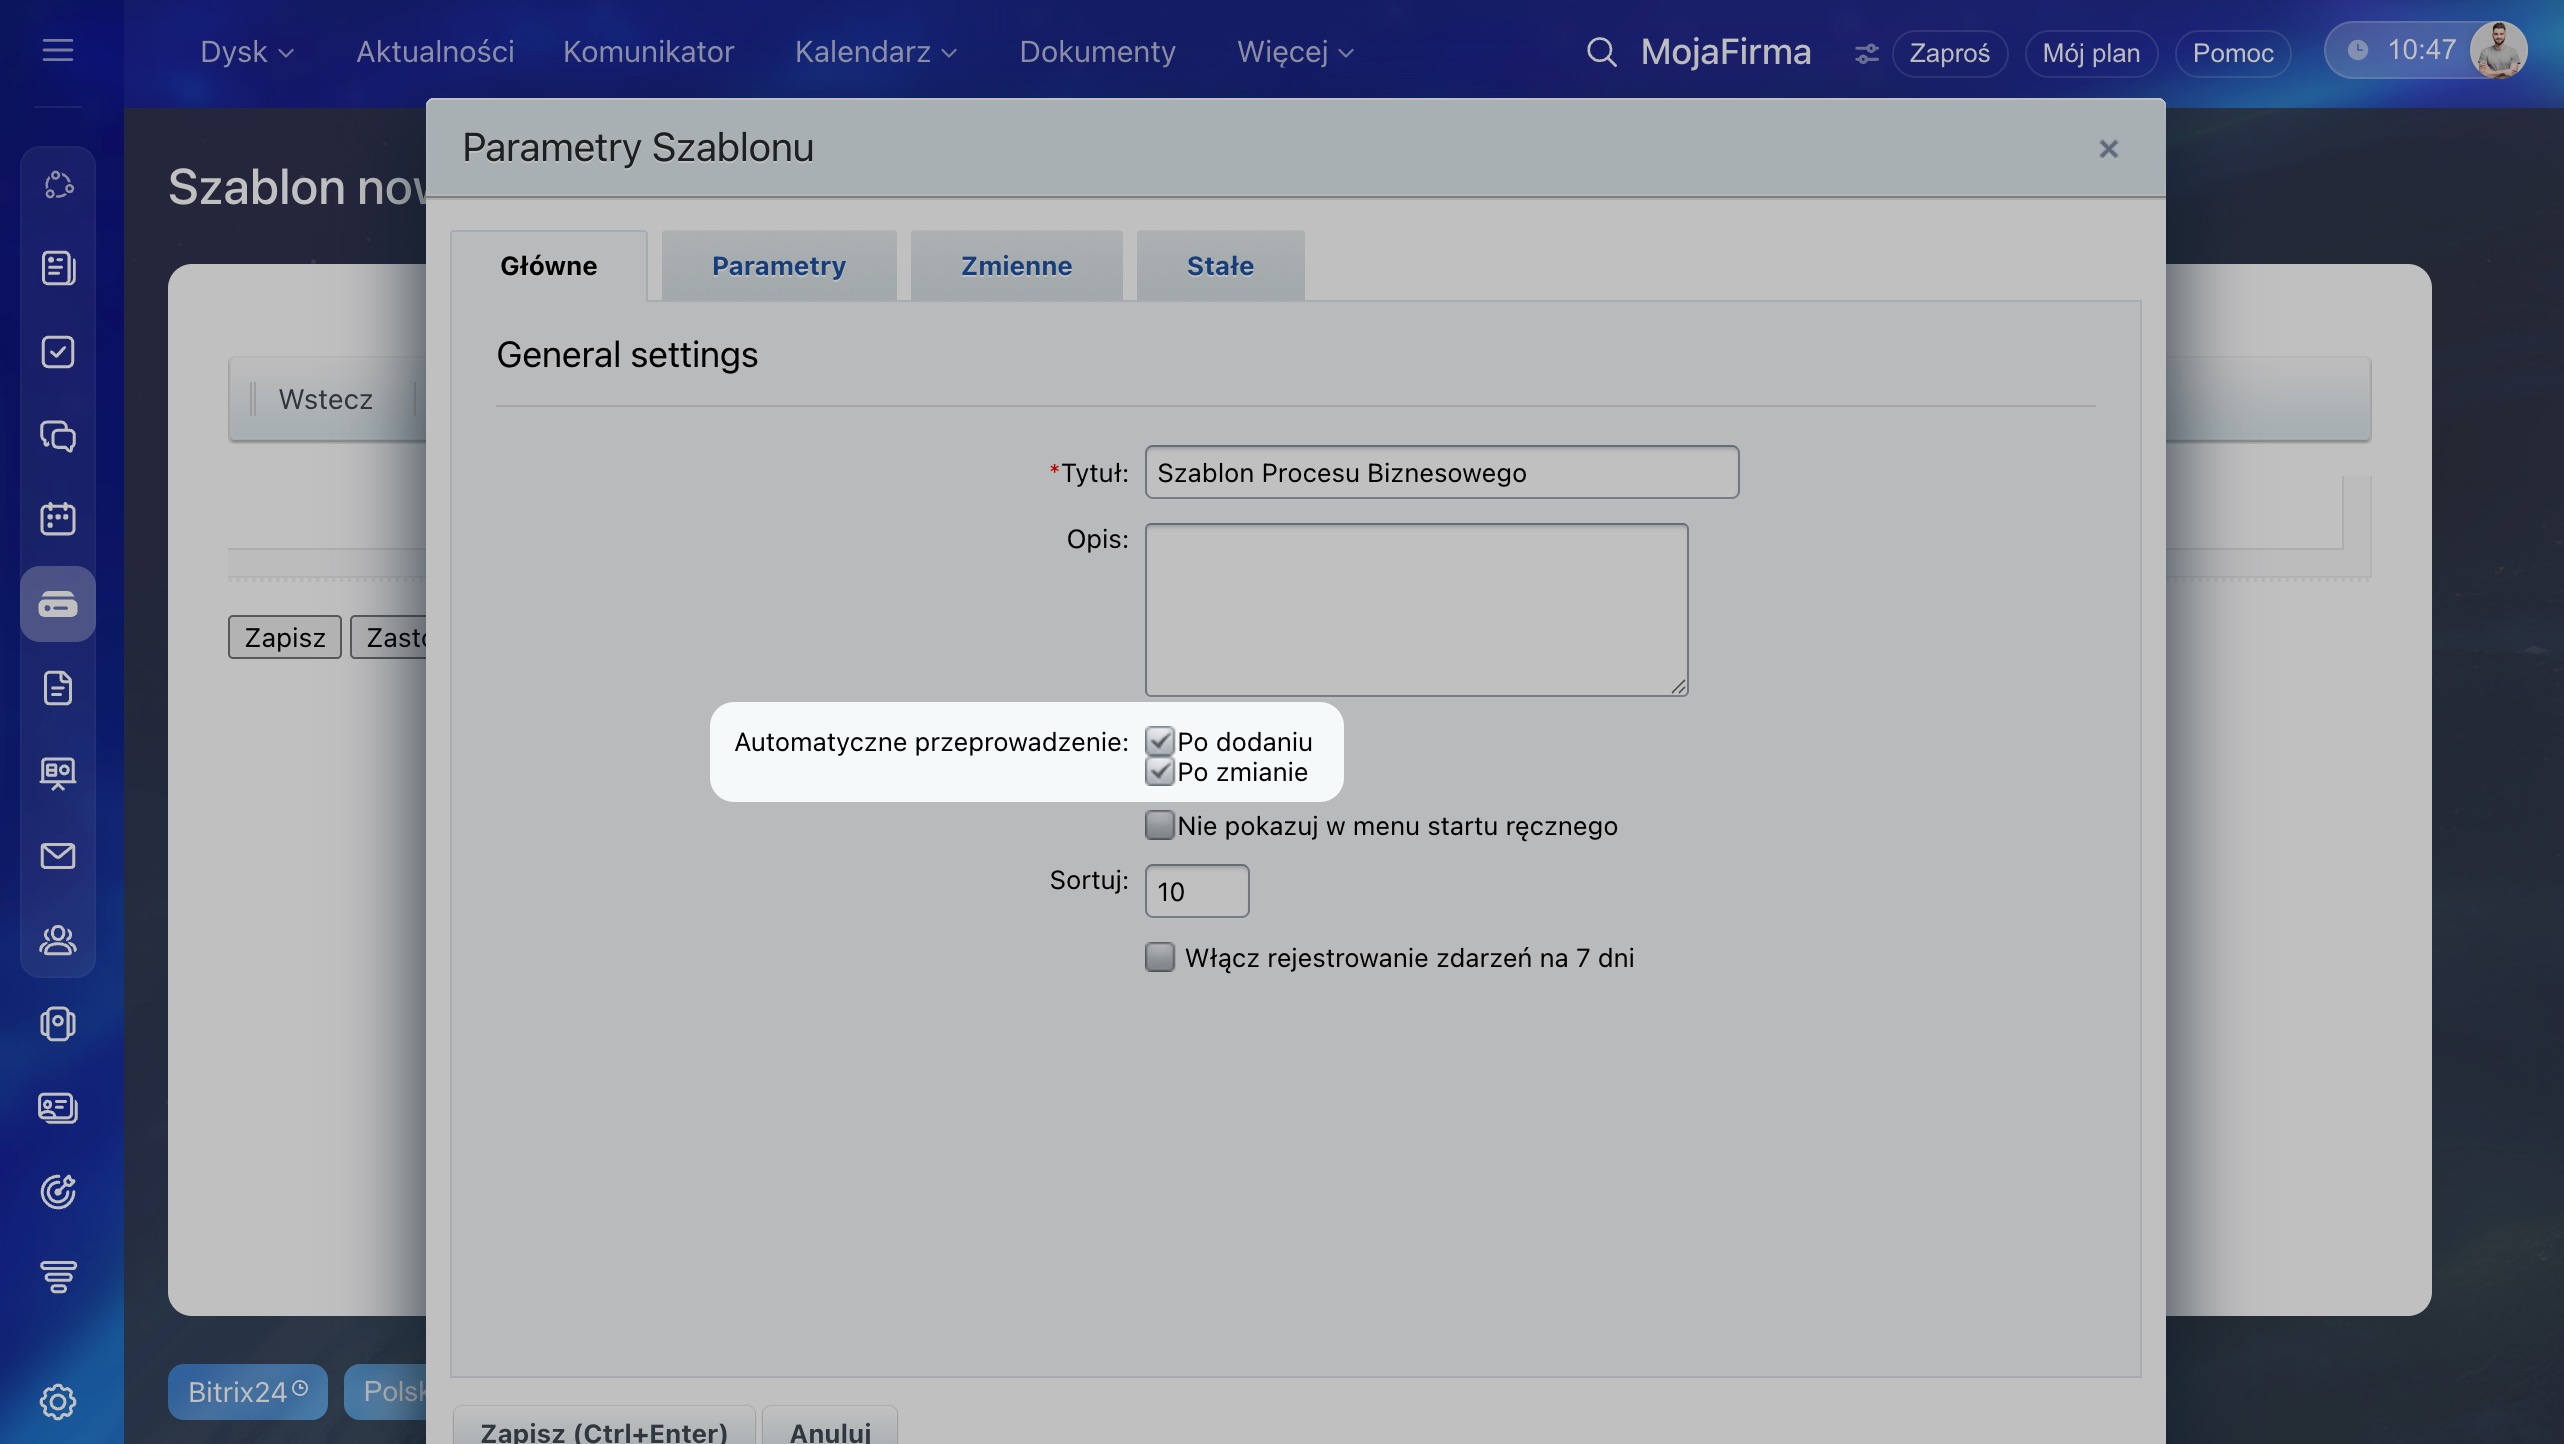Open the calendar icon in sidebar
This screenshot has height=1444, width=2564.
click(x=58, y=519)
